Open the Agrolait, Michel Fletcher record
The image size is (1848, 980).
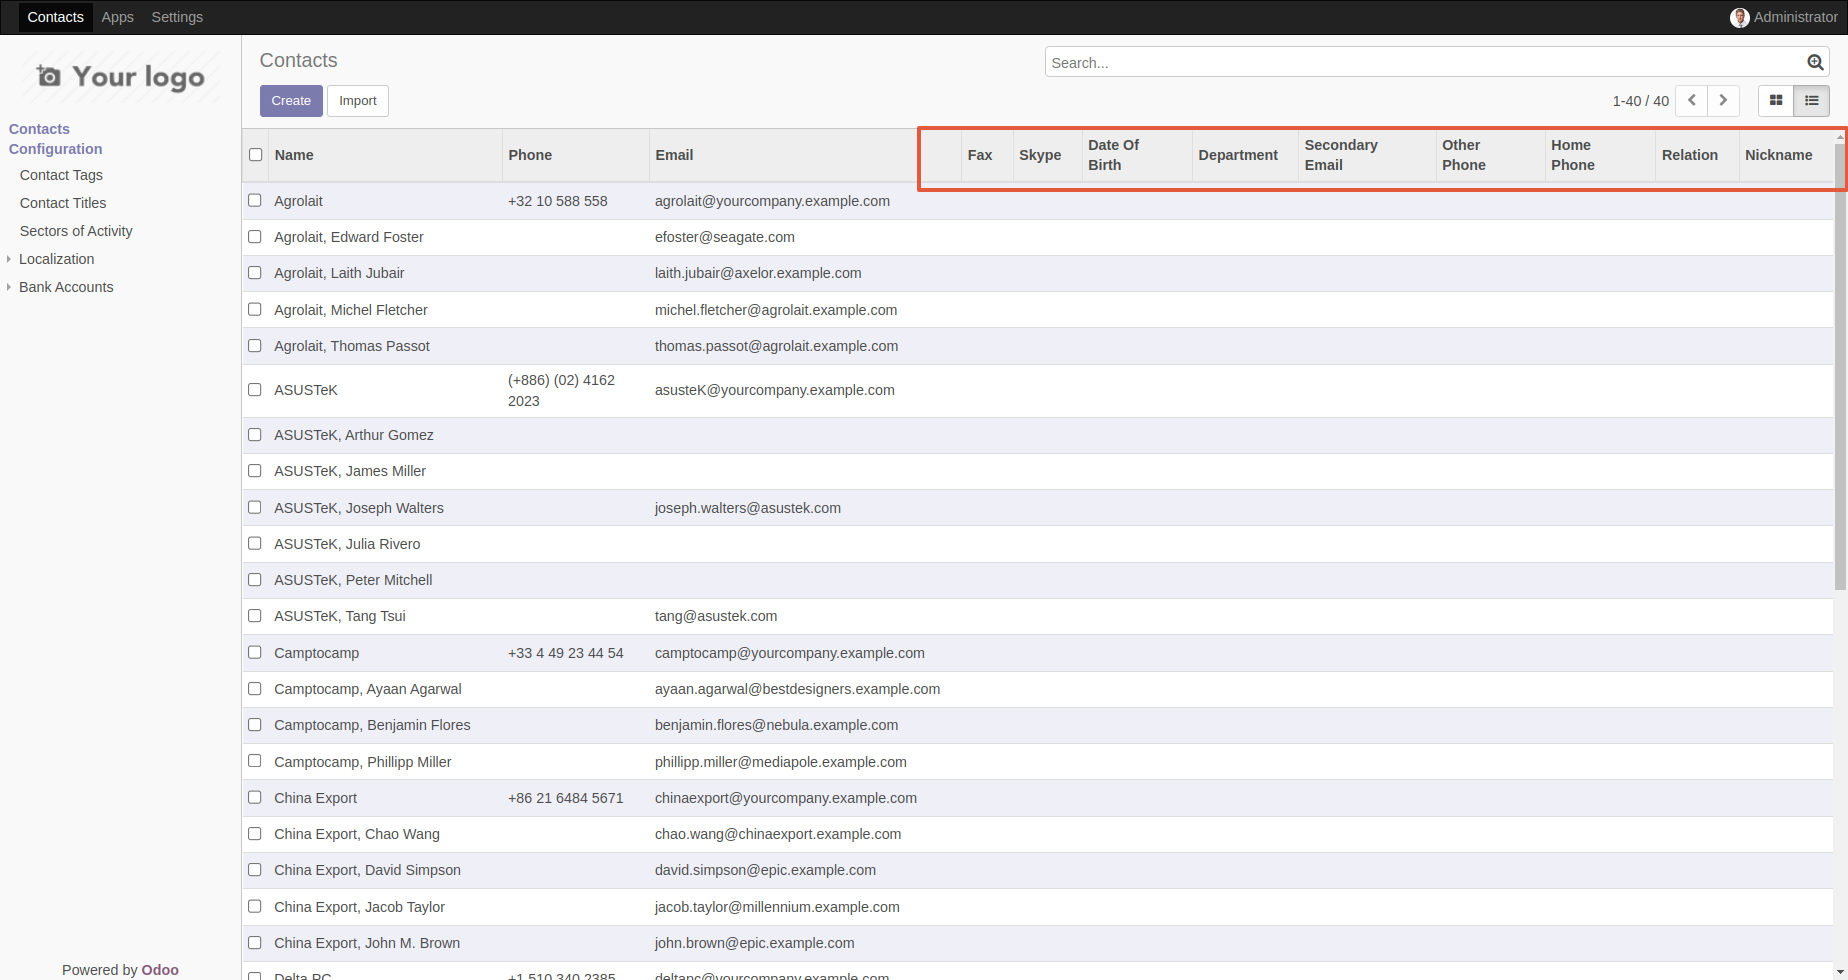351,310
